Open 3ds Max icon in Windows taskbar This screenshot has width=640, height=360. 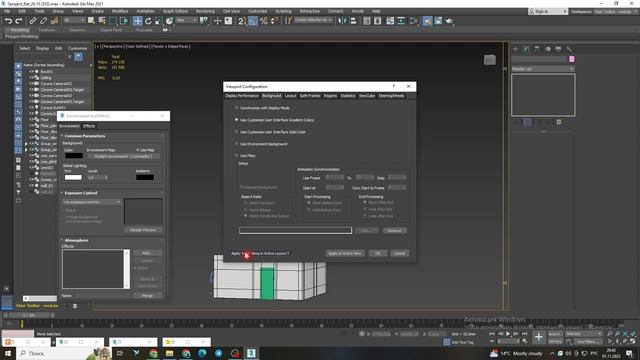251,353
